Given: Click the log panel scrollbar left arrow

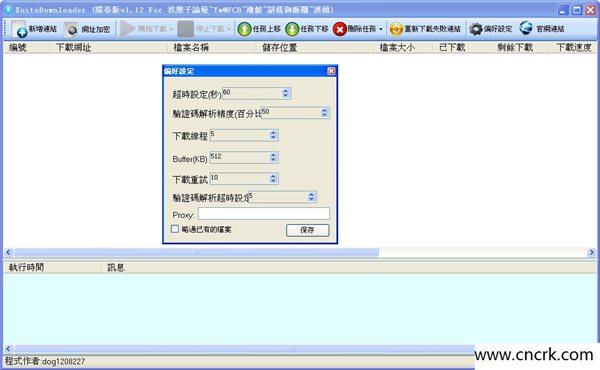Looking at the screenshot, I should point(8,349).
